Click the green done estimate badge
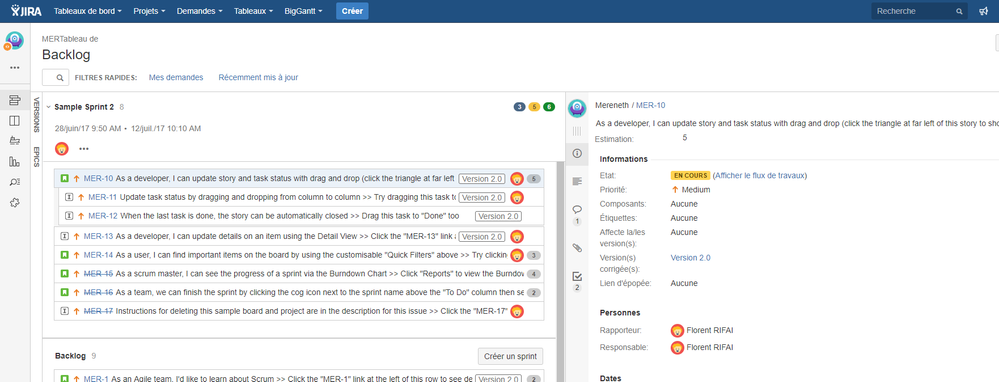The width and height of the screenshot is (999, 382). coord(549,107)
